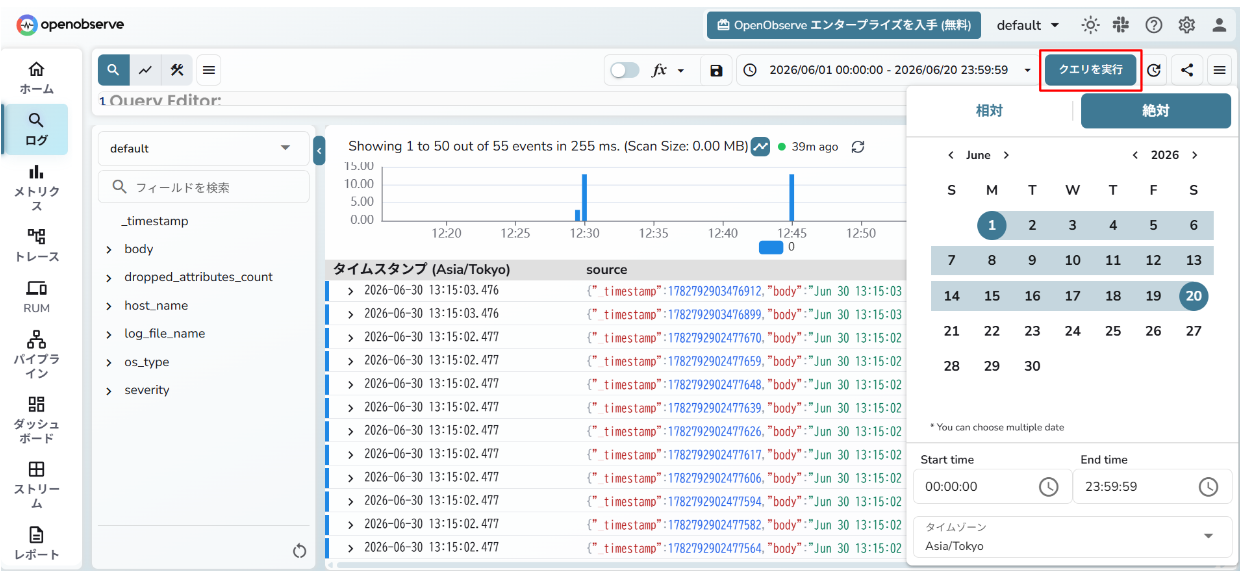Toggle the switch beside the fx function icon
Image resolution: width=1240 pixels, height=571 pixels.
[625, 70]
